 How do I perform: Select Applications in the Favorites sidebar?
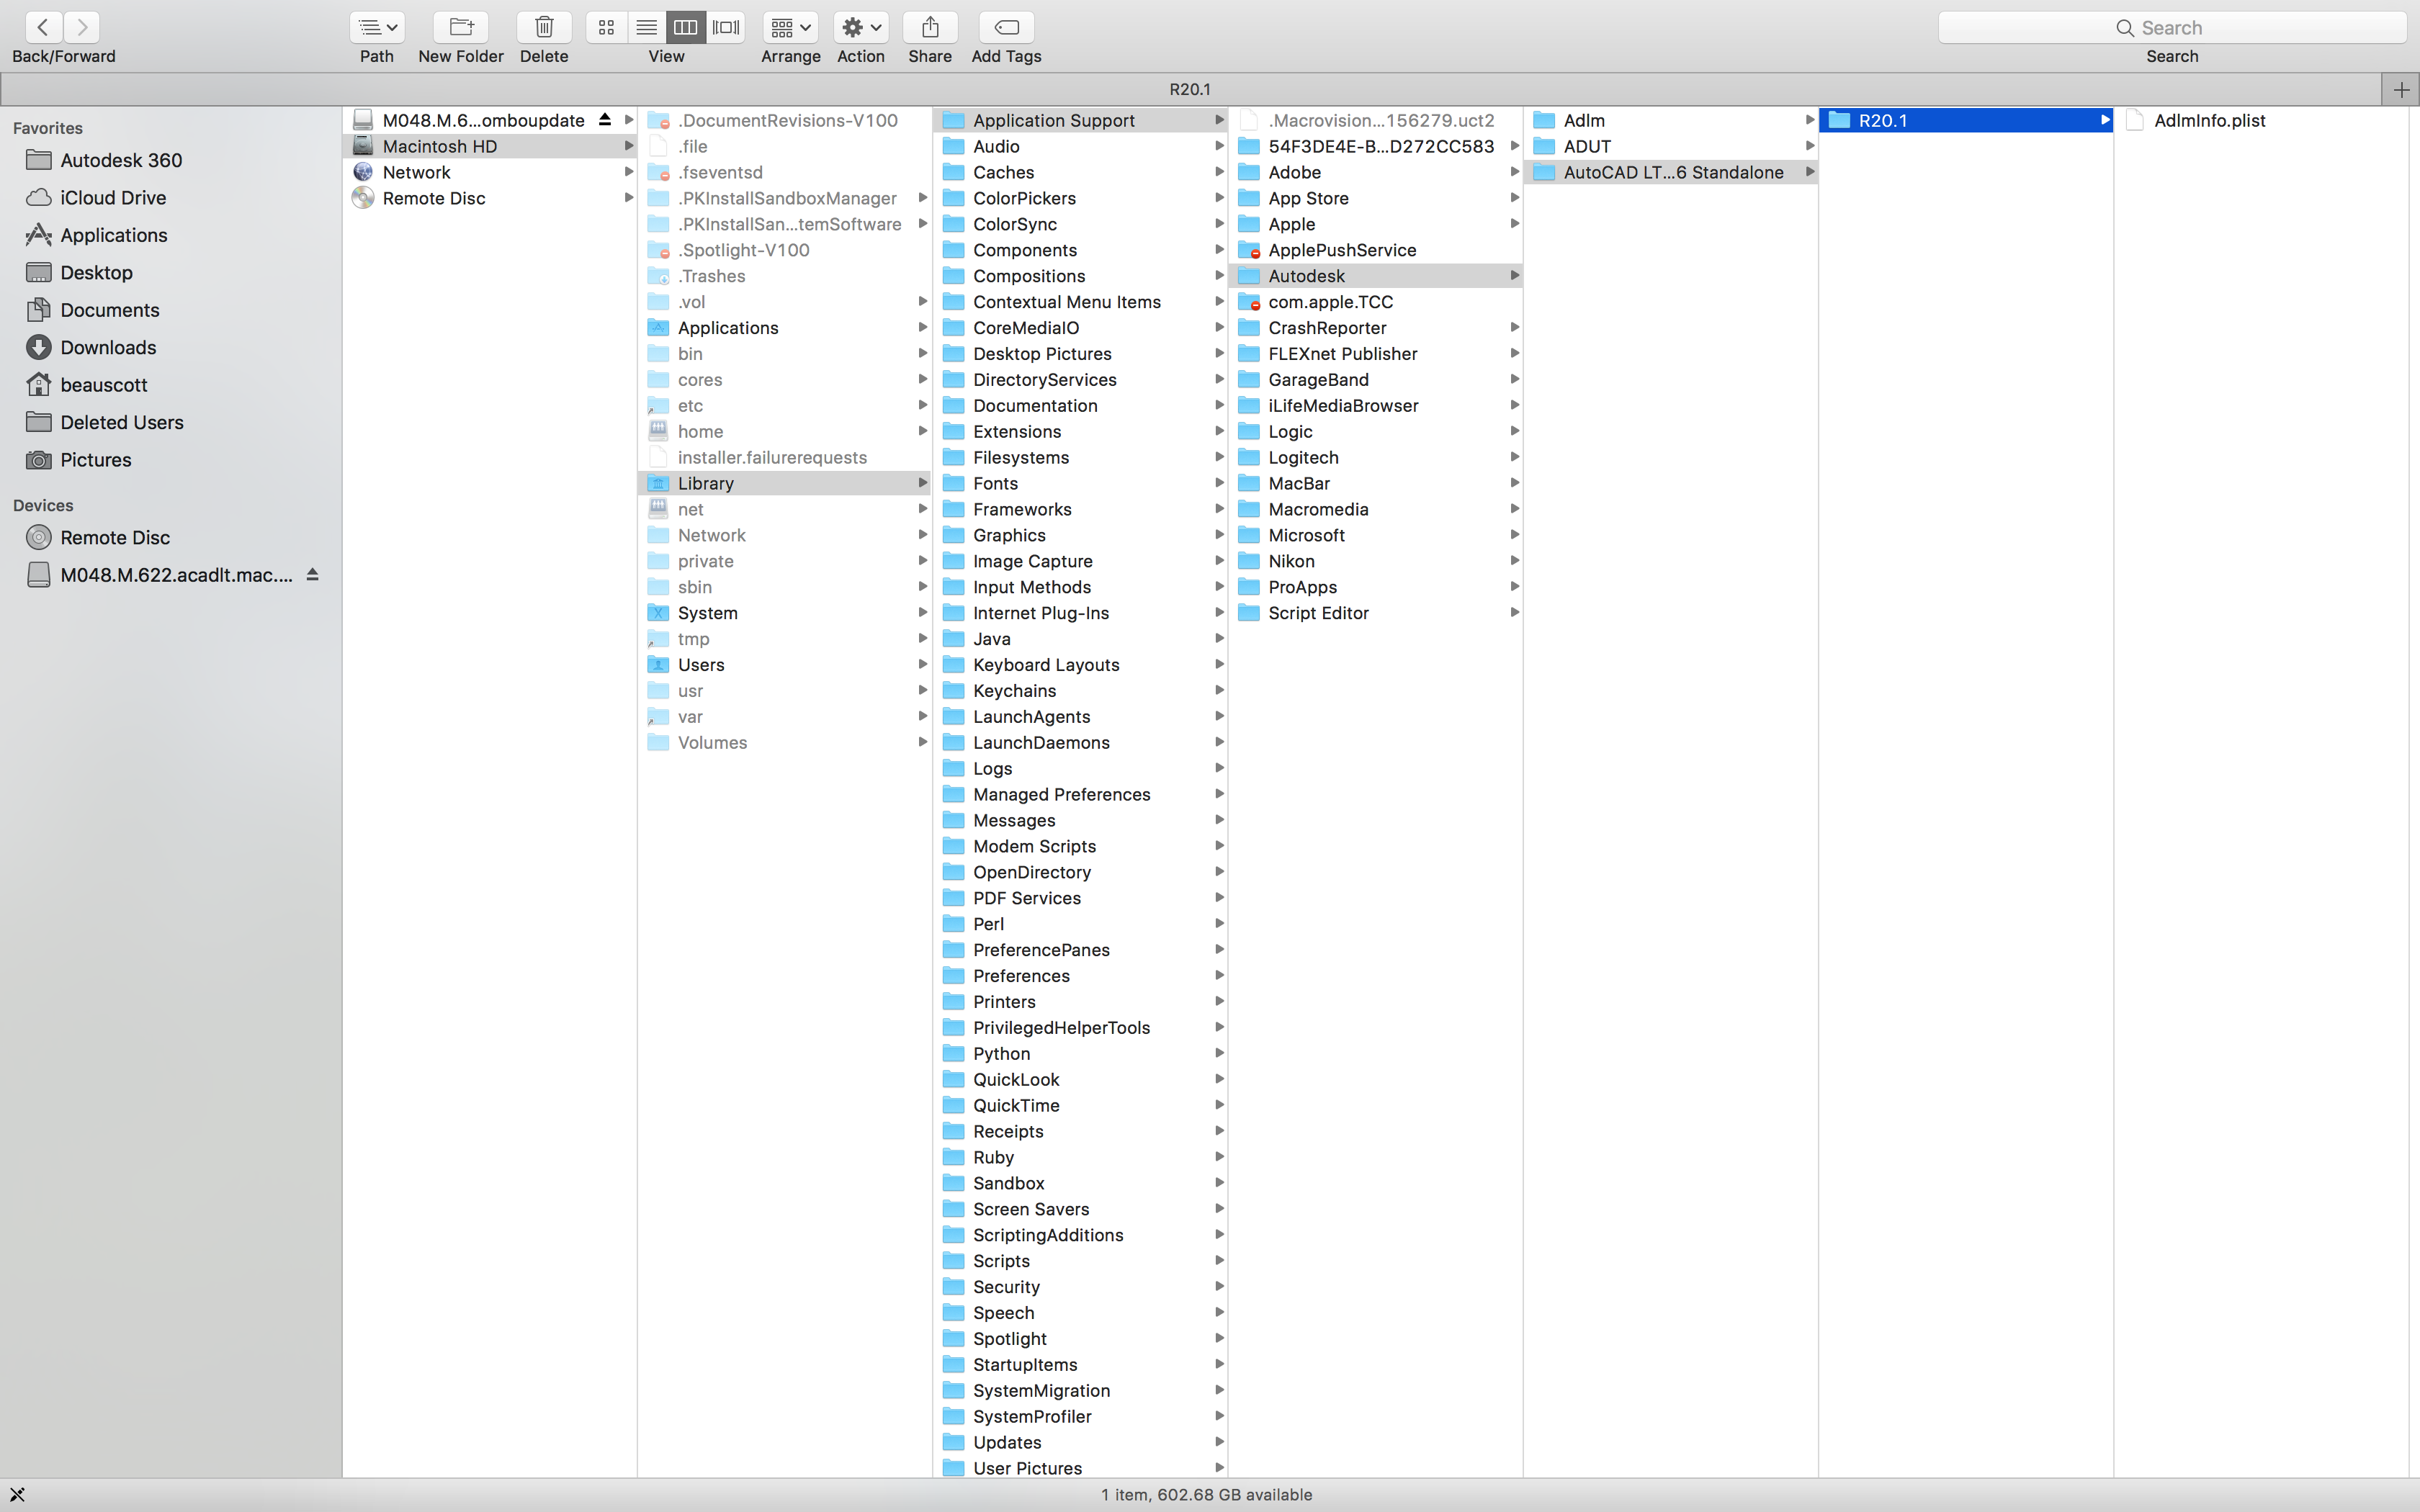(x=113, y=235)
